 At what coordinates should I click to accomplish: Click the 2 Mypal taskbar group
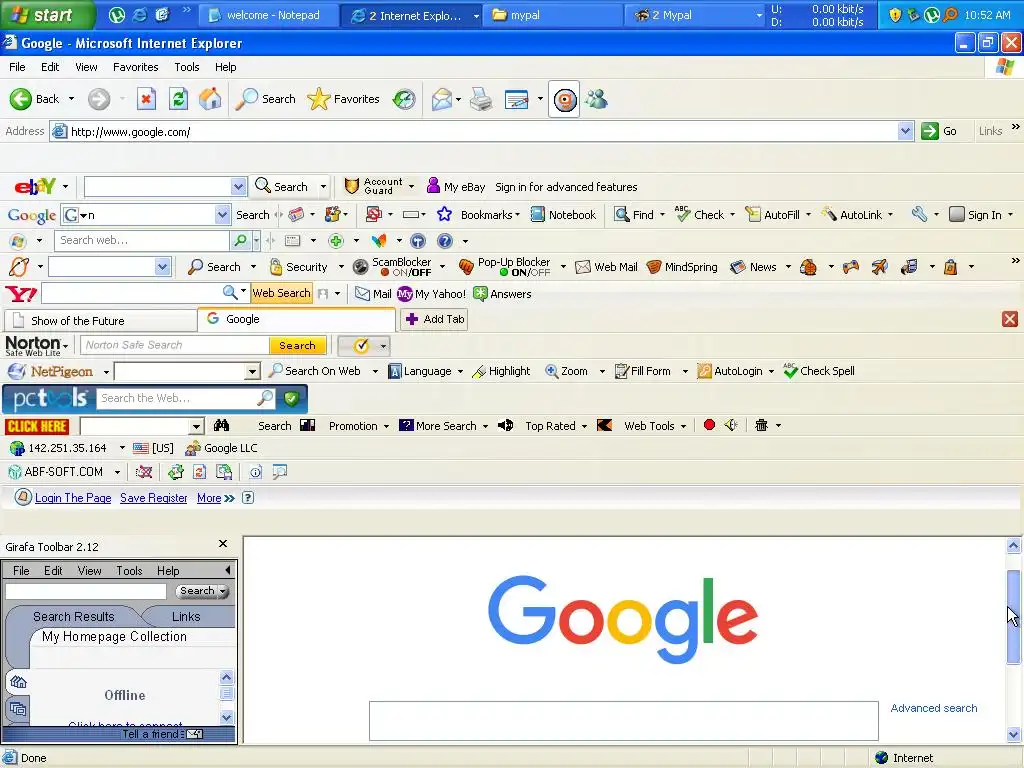[695, 15]
